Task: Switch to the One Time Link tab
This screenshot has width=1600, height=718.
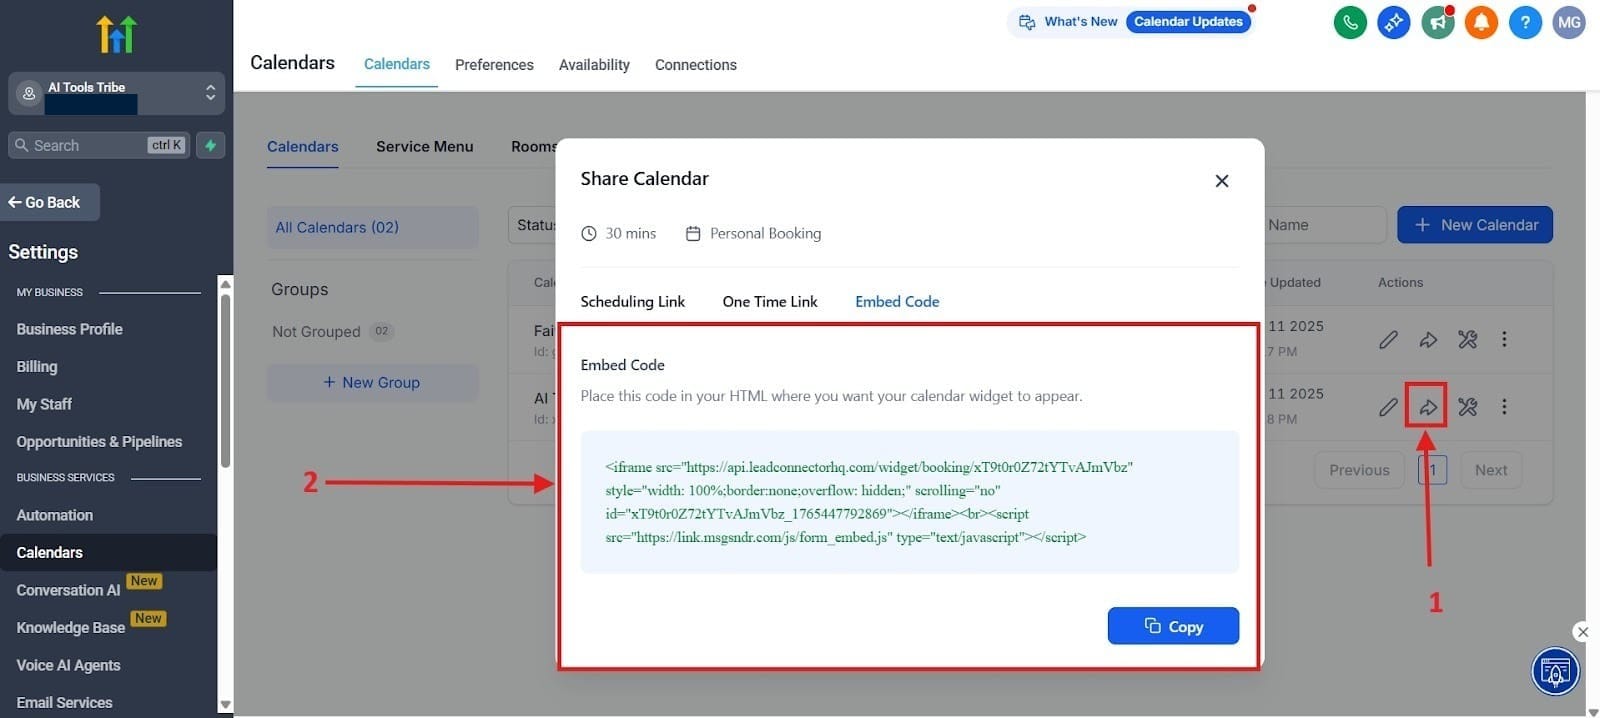Action: pyautogui.click(x=769, y=302)
